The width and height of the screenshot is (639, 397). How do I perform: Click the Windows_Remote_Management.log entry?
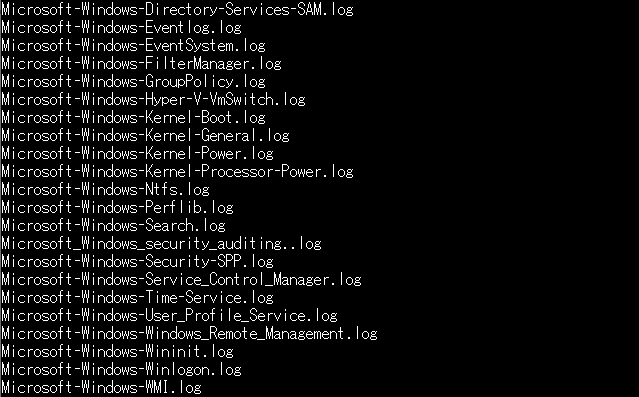pyautogui.click(x=189, y=333)
